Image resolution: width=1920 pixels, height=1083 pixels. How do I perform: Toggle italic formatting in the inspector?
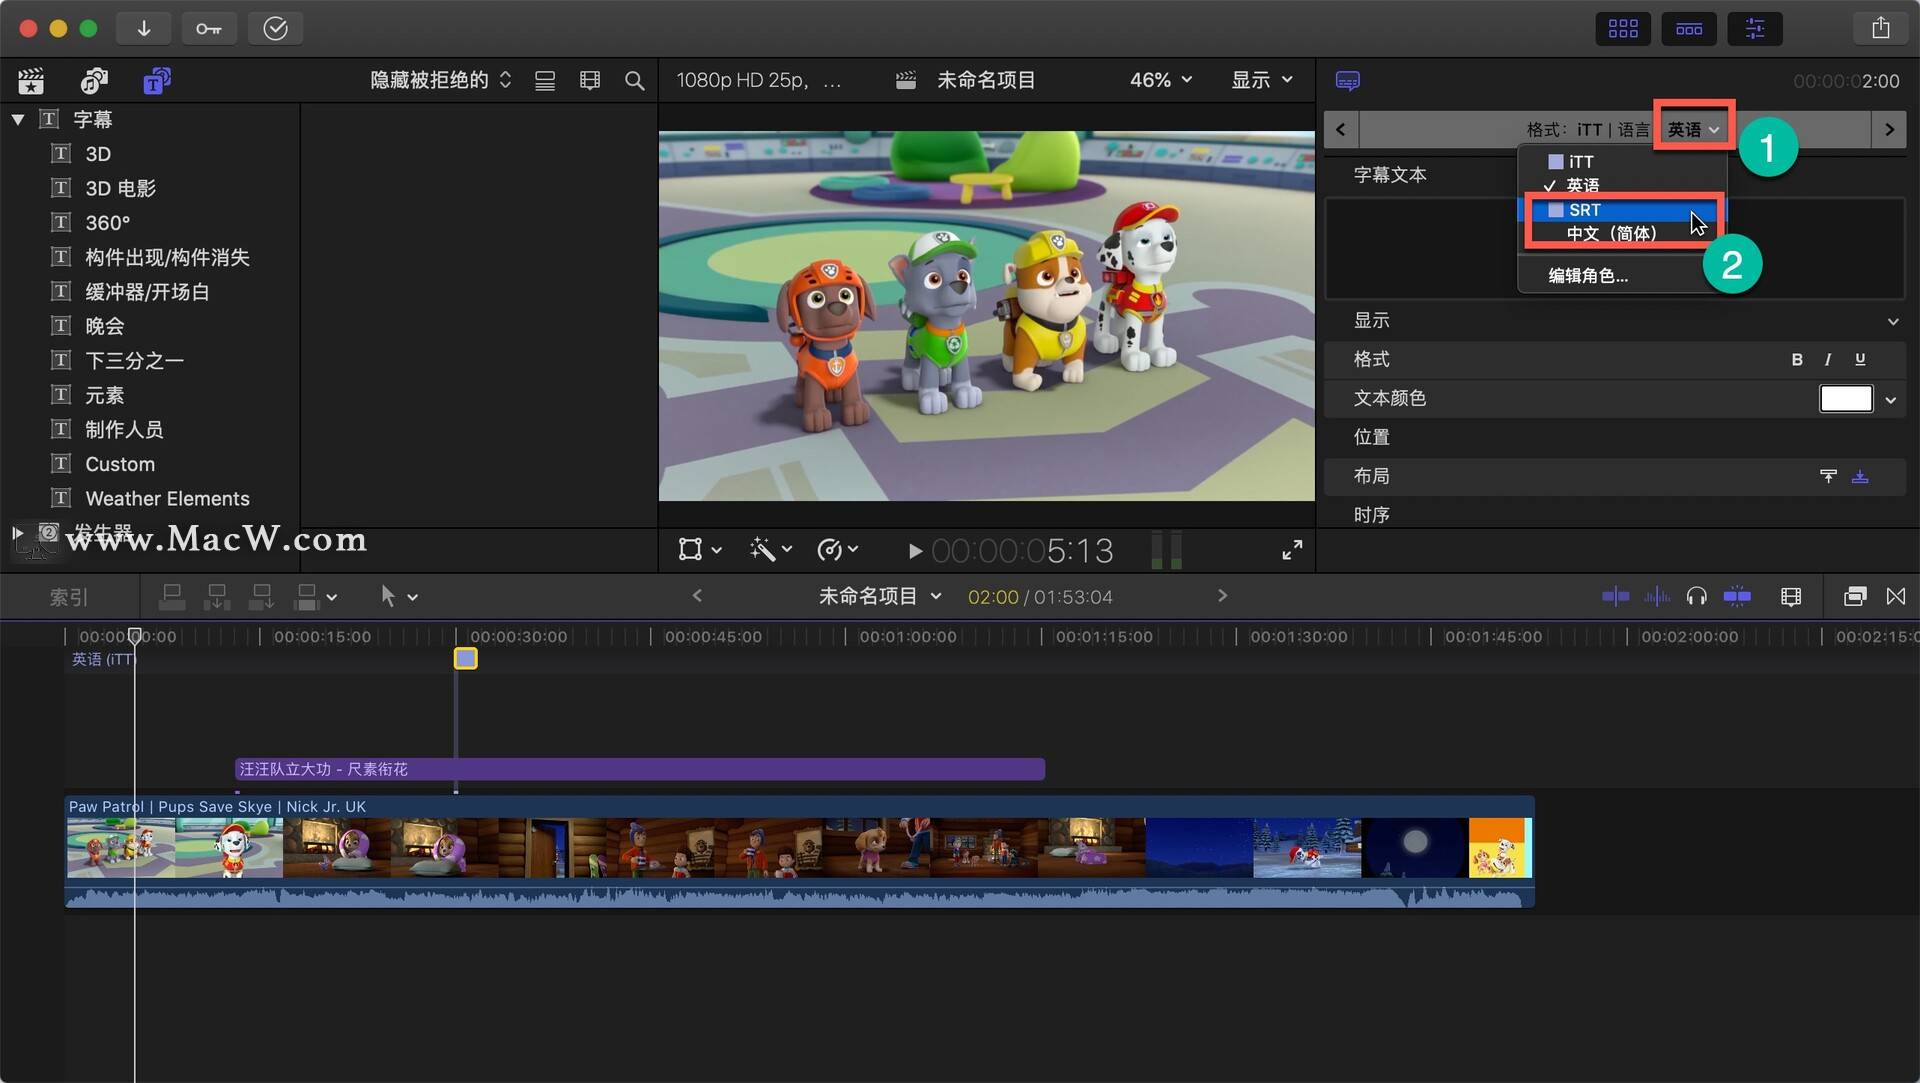click(x=1826, y=359)
